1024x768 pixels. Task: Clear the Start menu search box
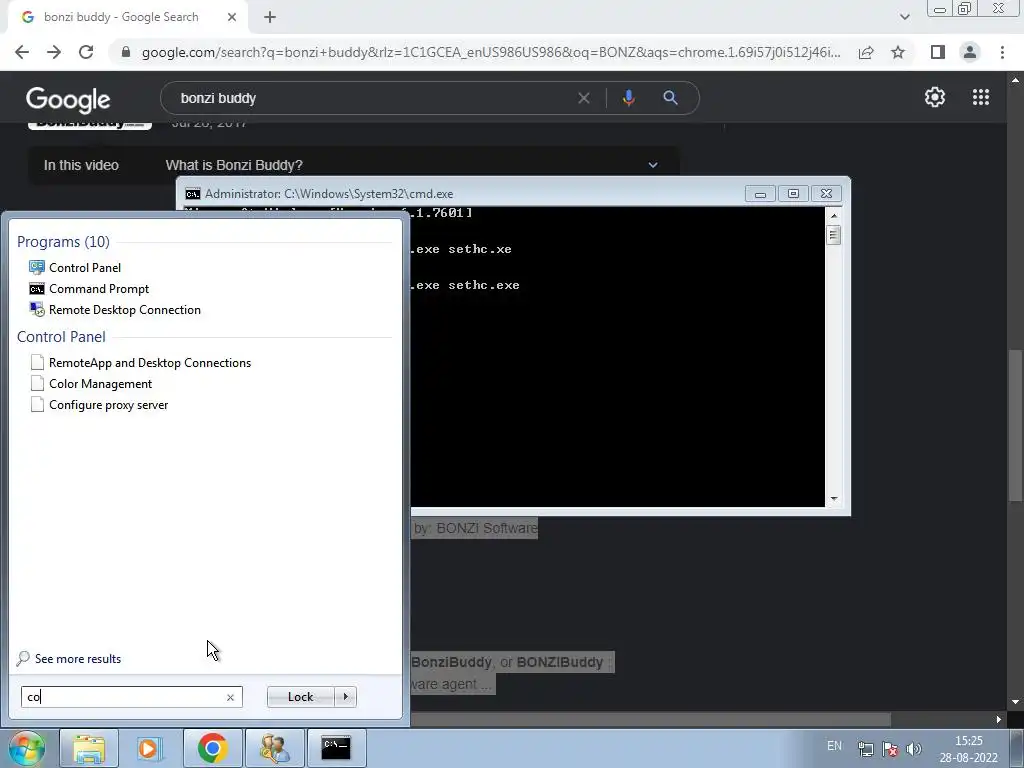click(x=230, y=697)
